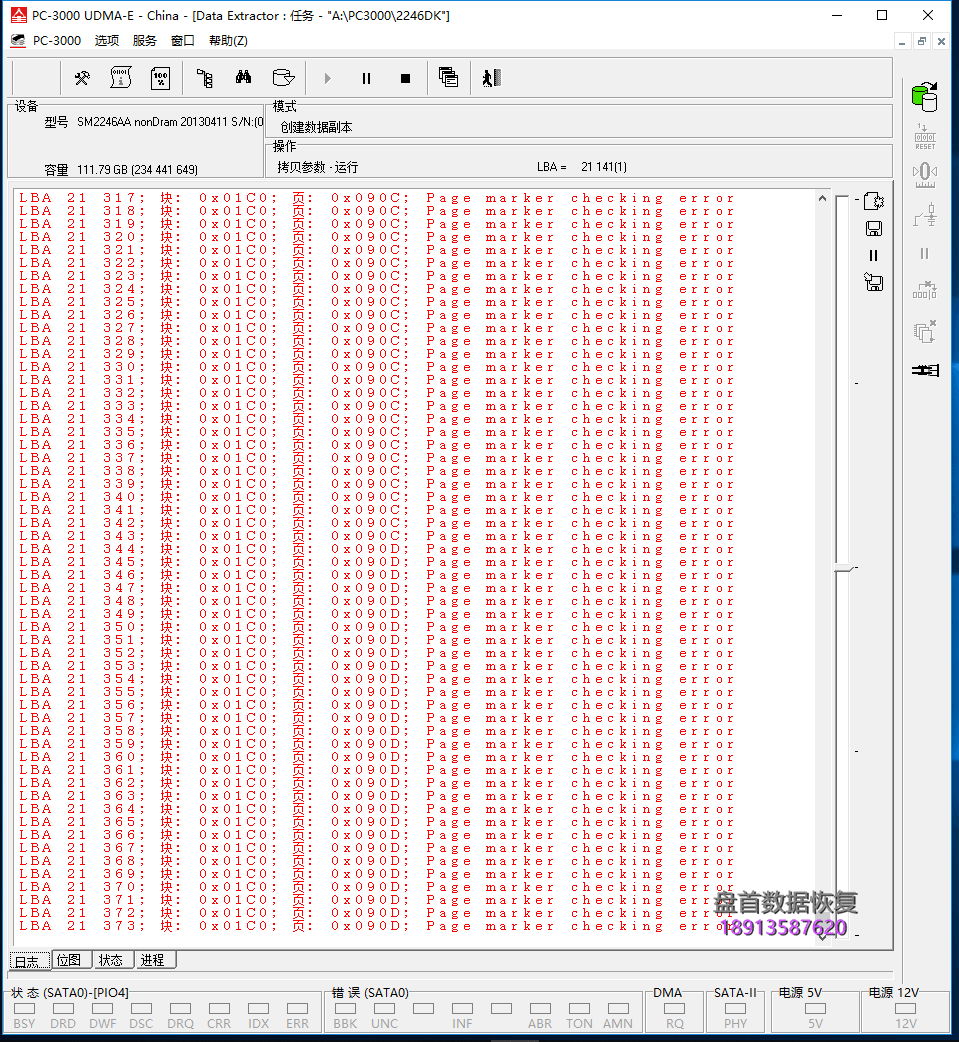This screenshot has width=959, height=1042.
Task: Click the log row for LBA 21 317
Action: [377, 198]
